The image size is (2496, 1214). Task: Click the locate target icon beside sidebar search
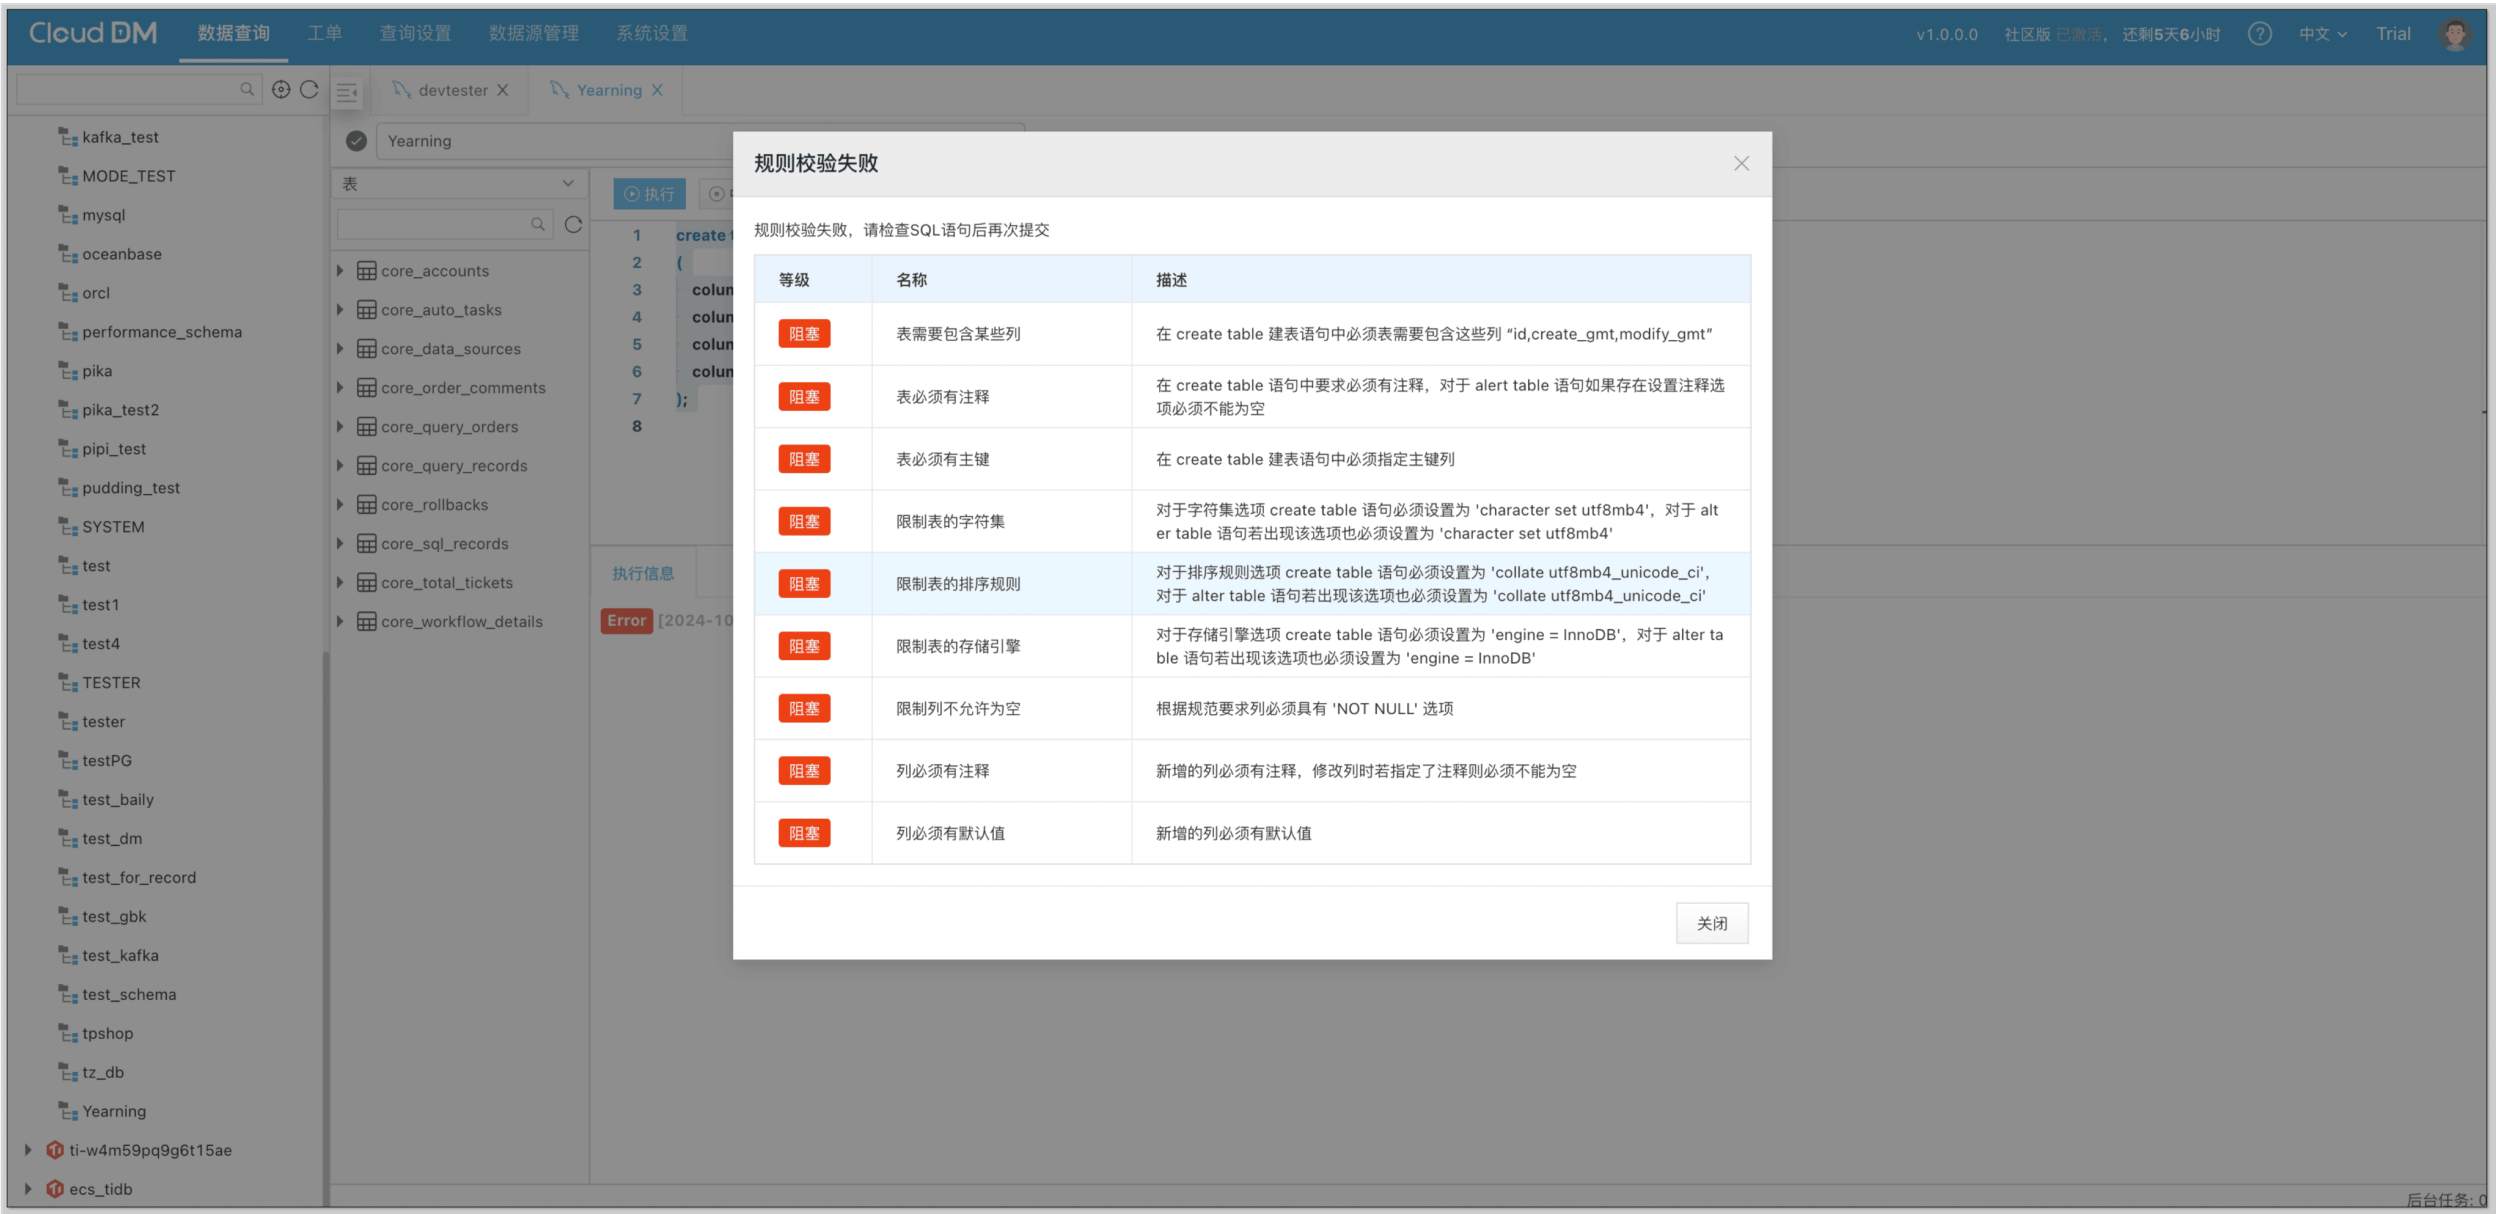(x=281, y=90)
